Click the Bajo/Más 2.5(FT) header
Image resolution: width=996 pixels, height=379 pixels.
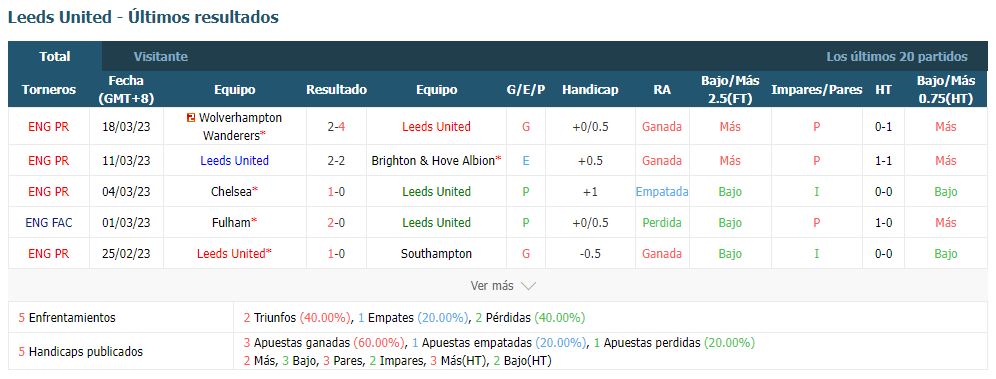click(730, 90)
